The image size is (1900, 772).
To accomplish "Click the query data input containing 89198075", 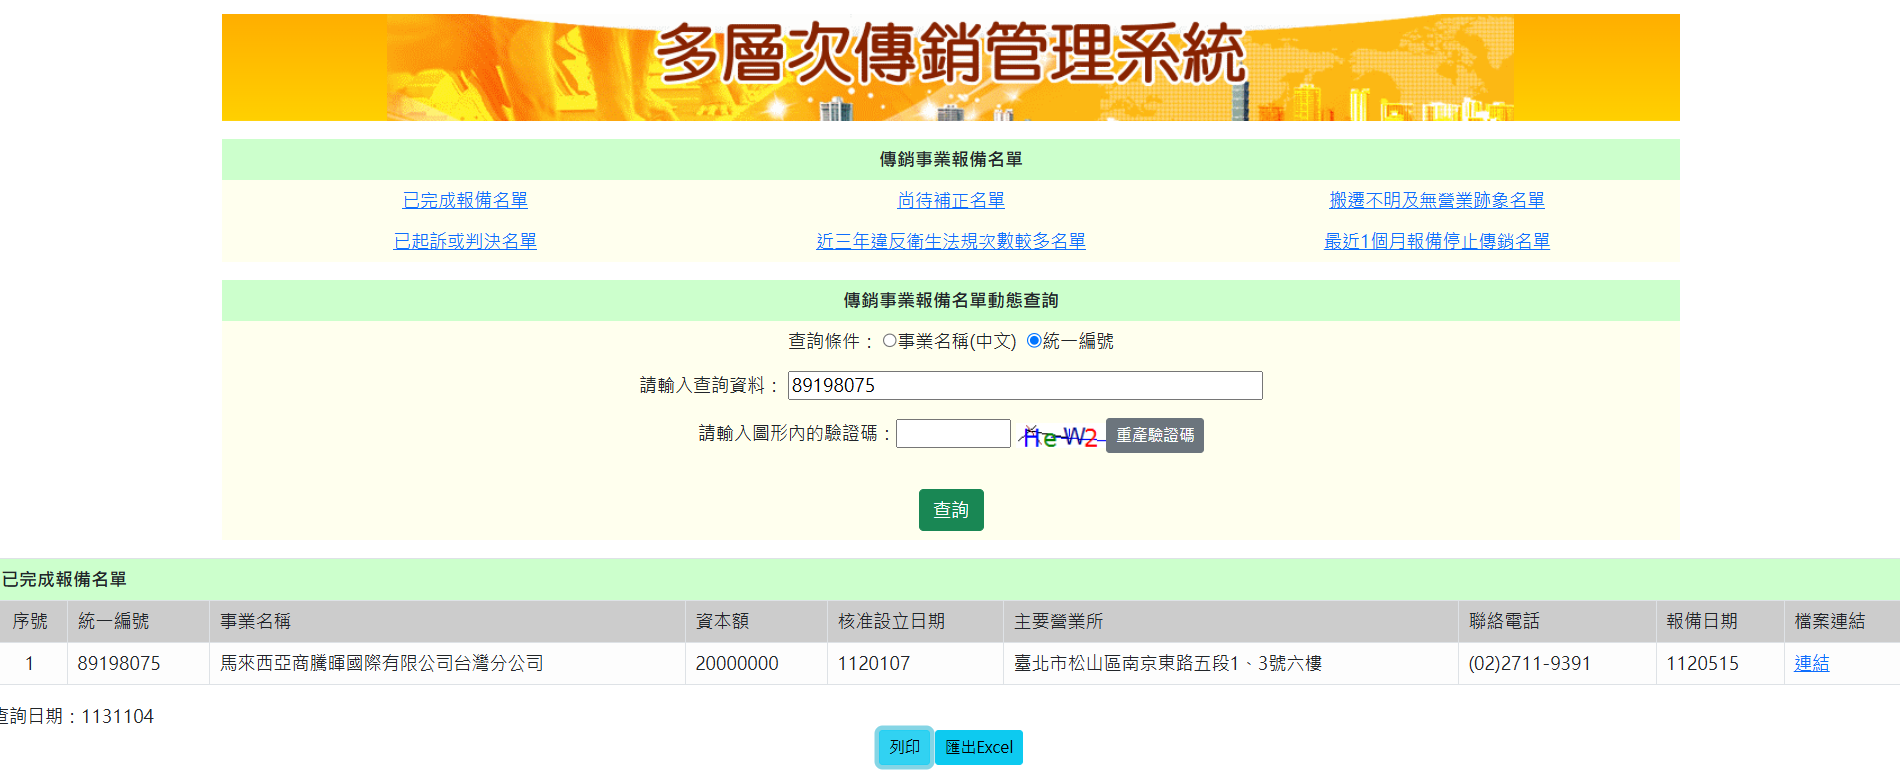I will [1025, 385].
